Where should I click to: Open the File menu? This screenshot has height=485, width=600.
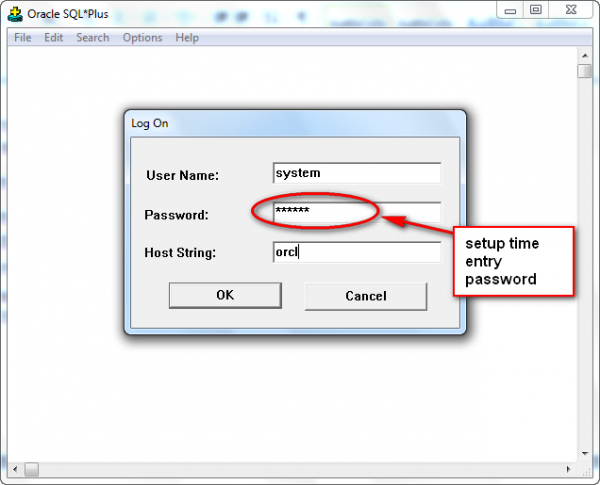tap(23, 38)
